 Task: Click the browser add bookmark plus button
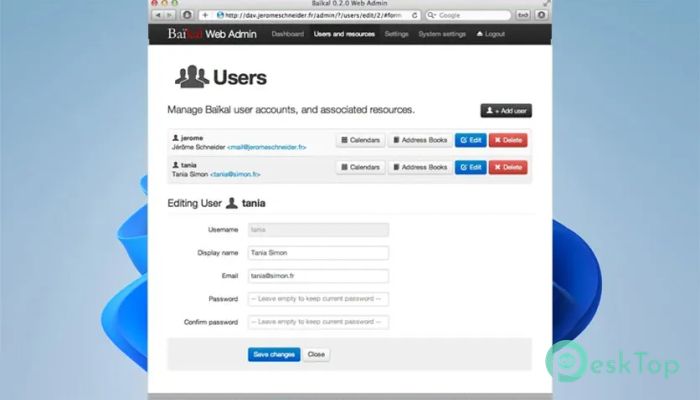tap(205, 15)
